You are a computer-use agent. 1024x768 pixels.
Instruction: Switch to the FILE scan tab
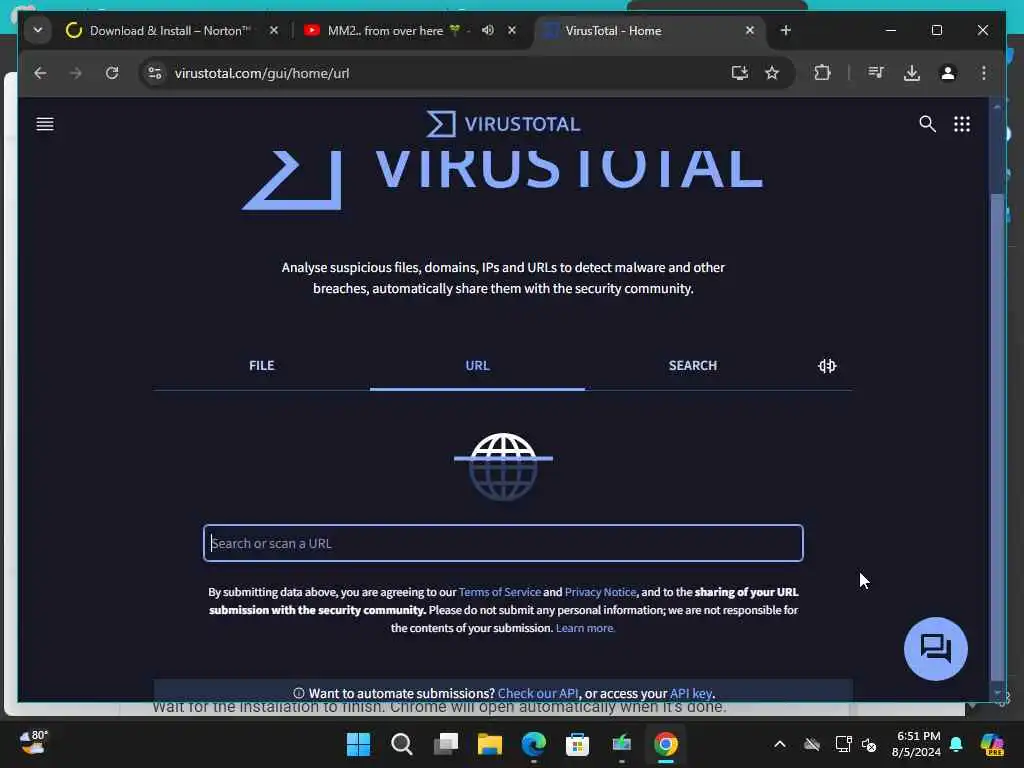[x=261, y=366]
